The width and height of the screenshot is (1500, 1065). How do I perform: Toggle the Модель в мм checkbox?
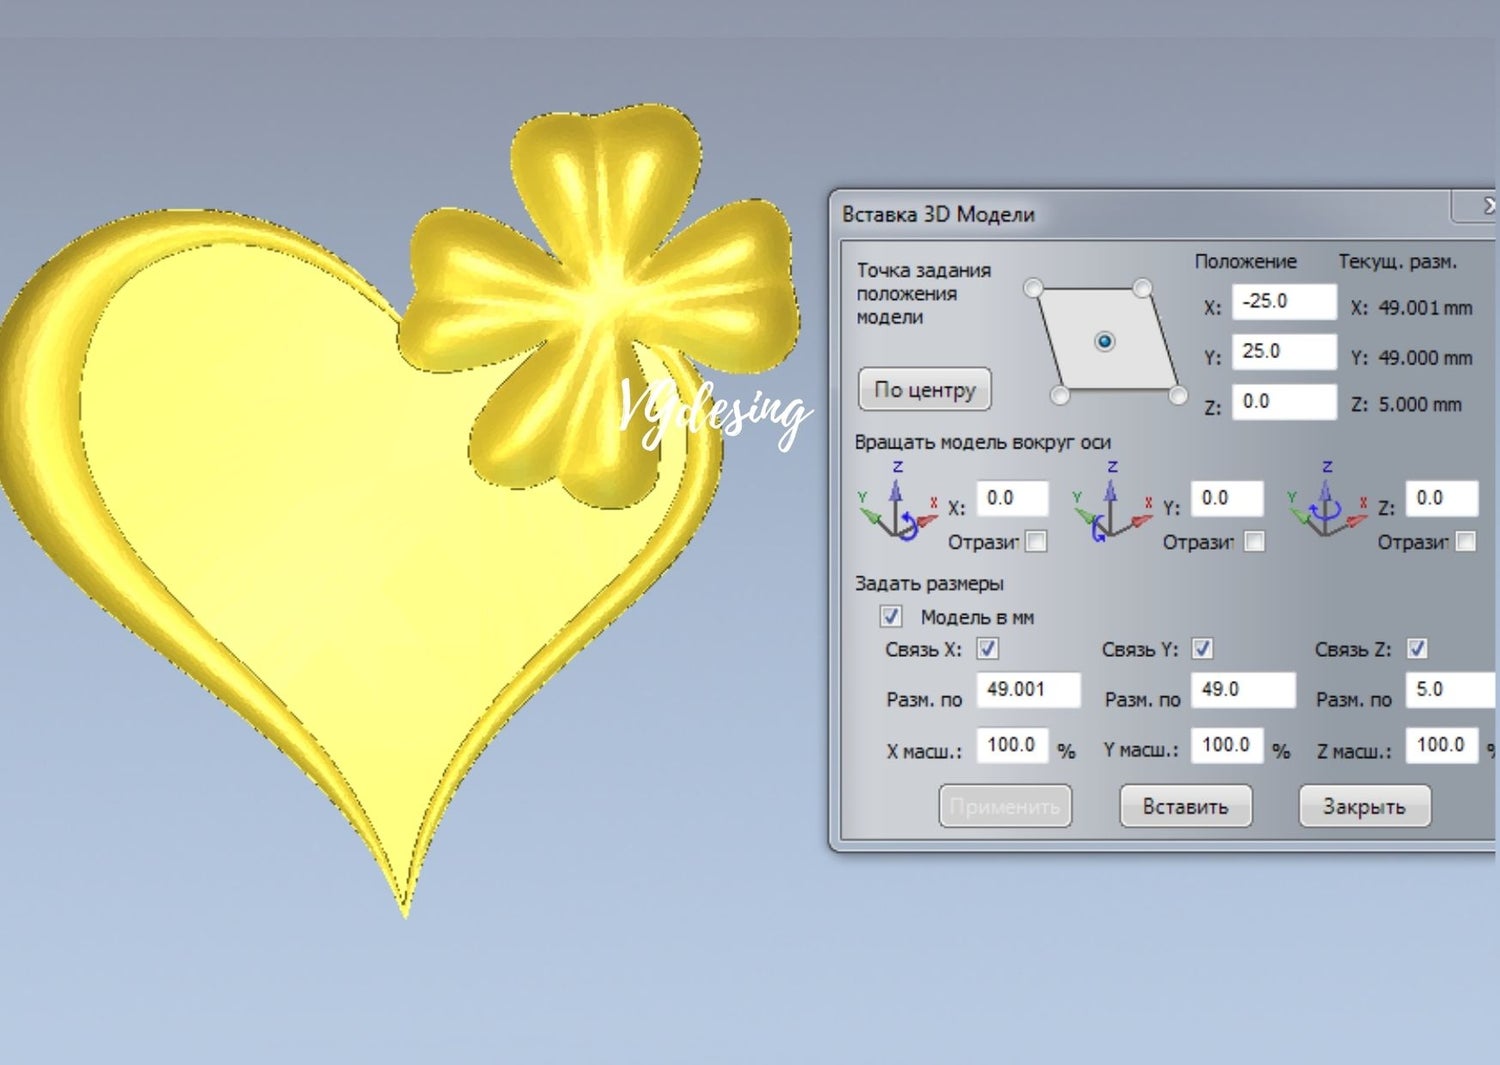[x=891, y=617]
